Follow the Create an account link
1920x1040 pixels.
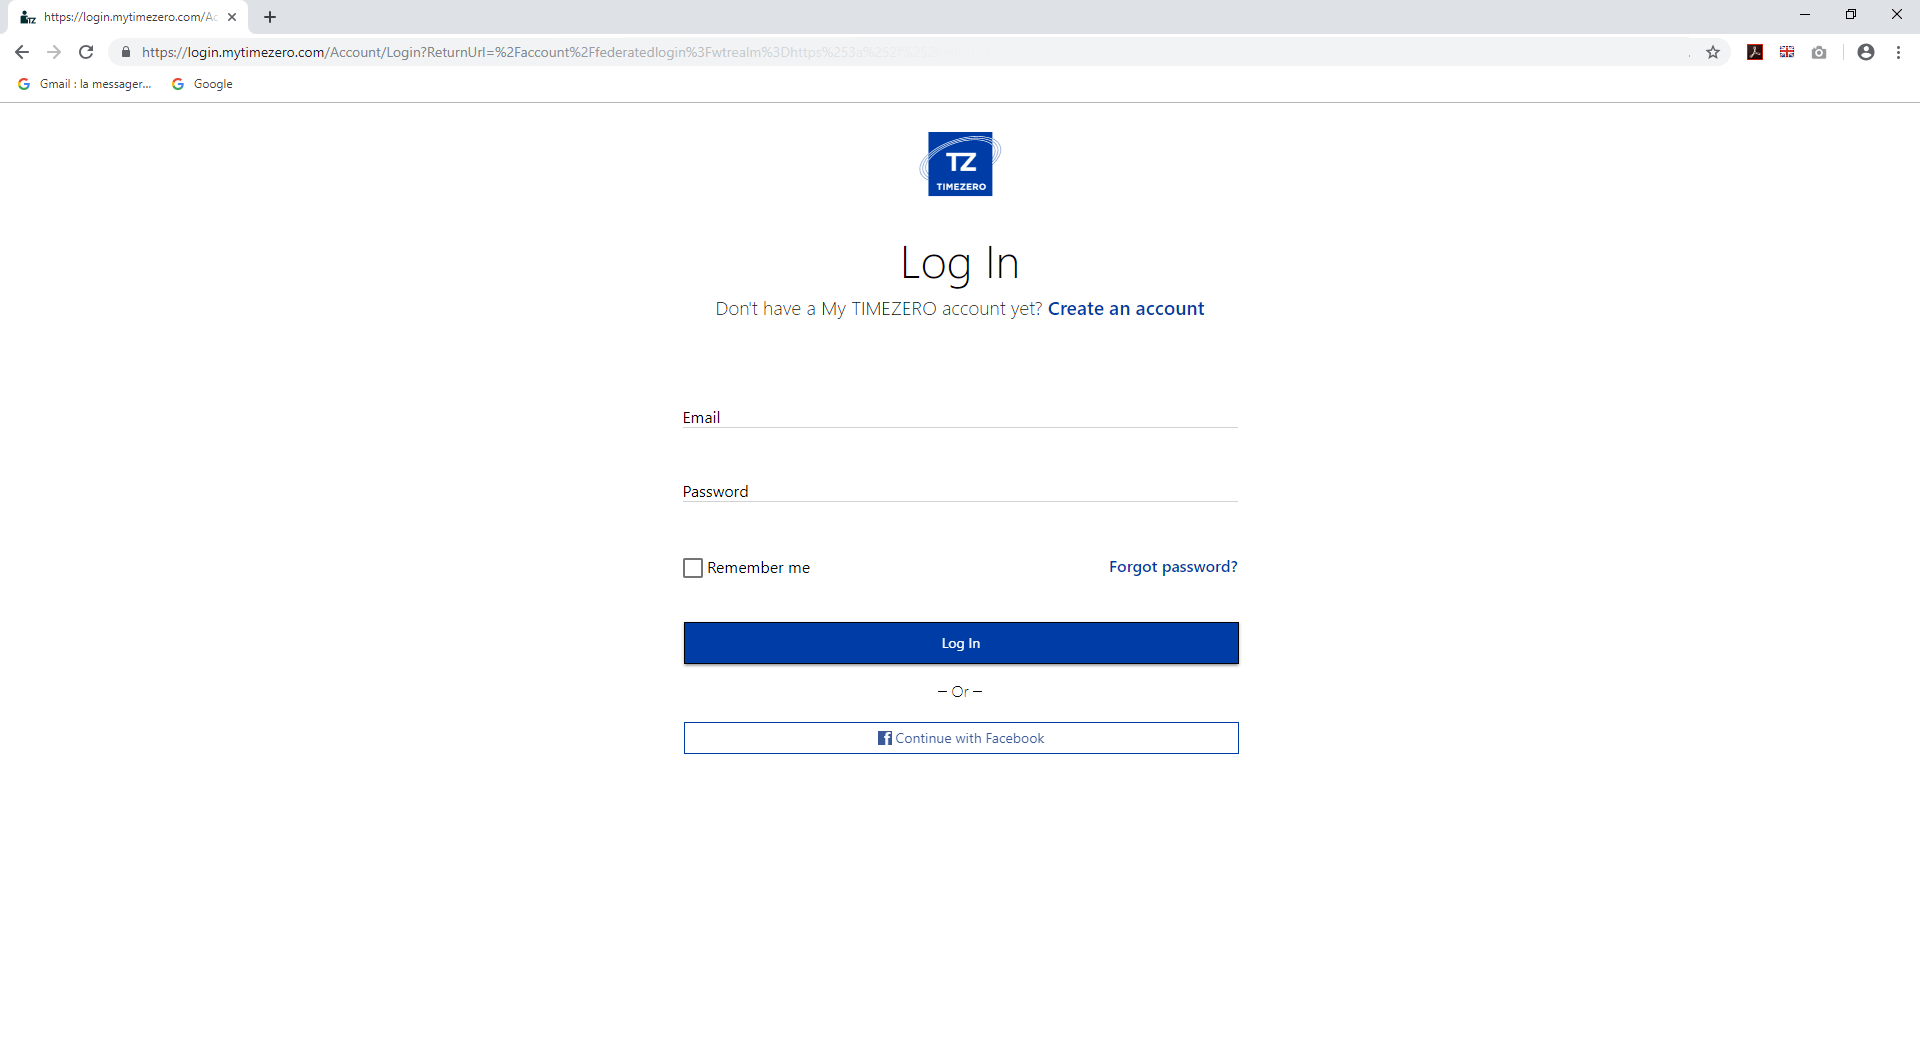[1126, 309]
